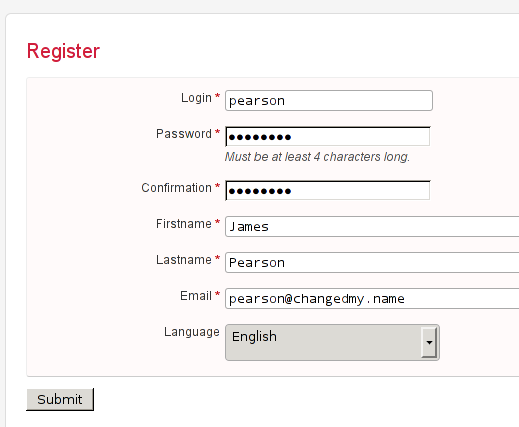The width and height of the screenshot is (519, 427).
Task: Click the red asterisk beside Email
Action: [217, 295]
